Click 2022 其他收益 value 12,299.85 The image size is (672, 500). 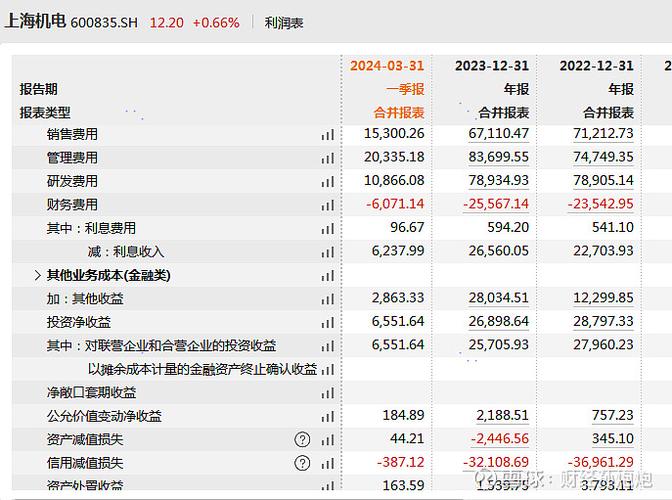pos(603,298)
